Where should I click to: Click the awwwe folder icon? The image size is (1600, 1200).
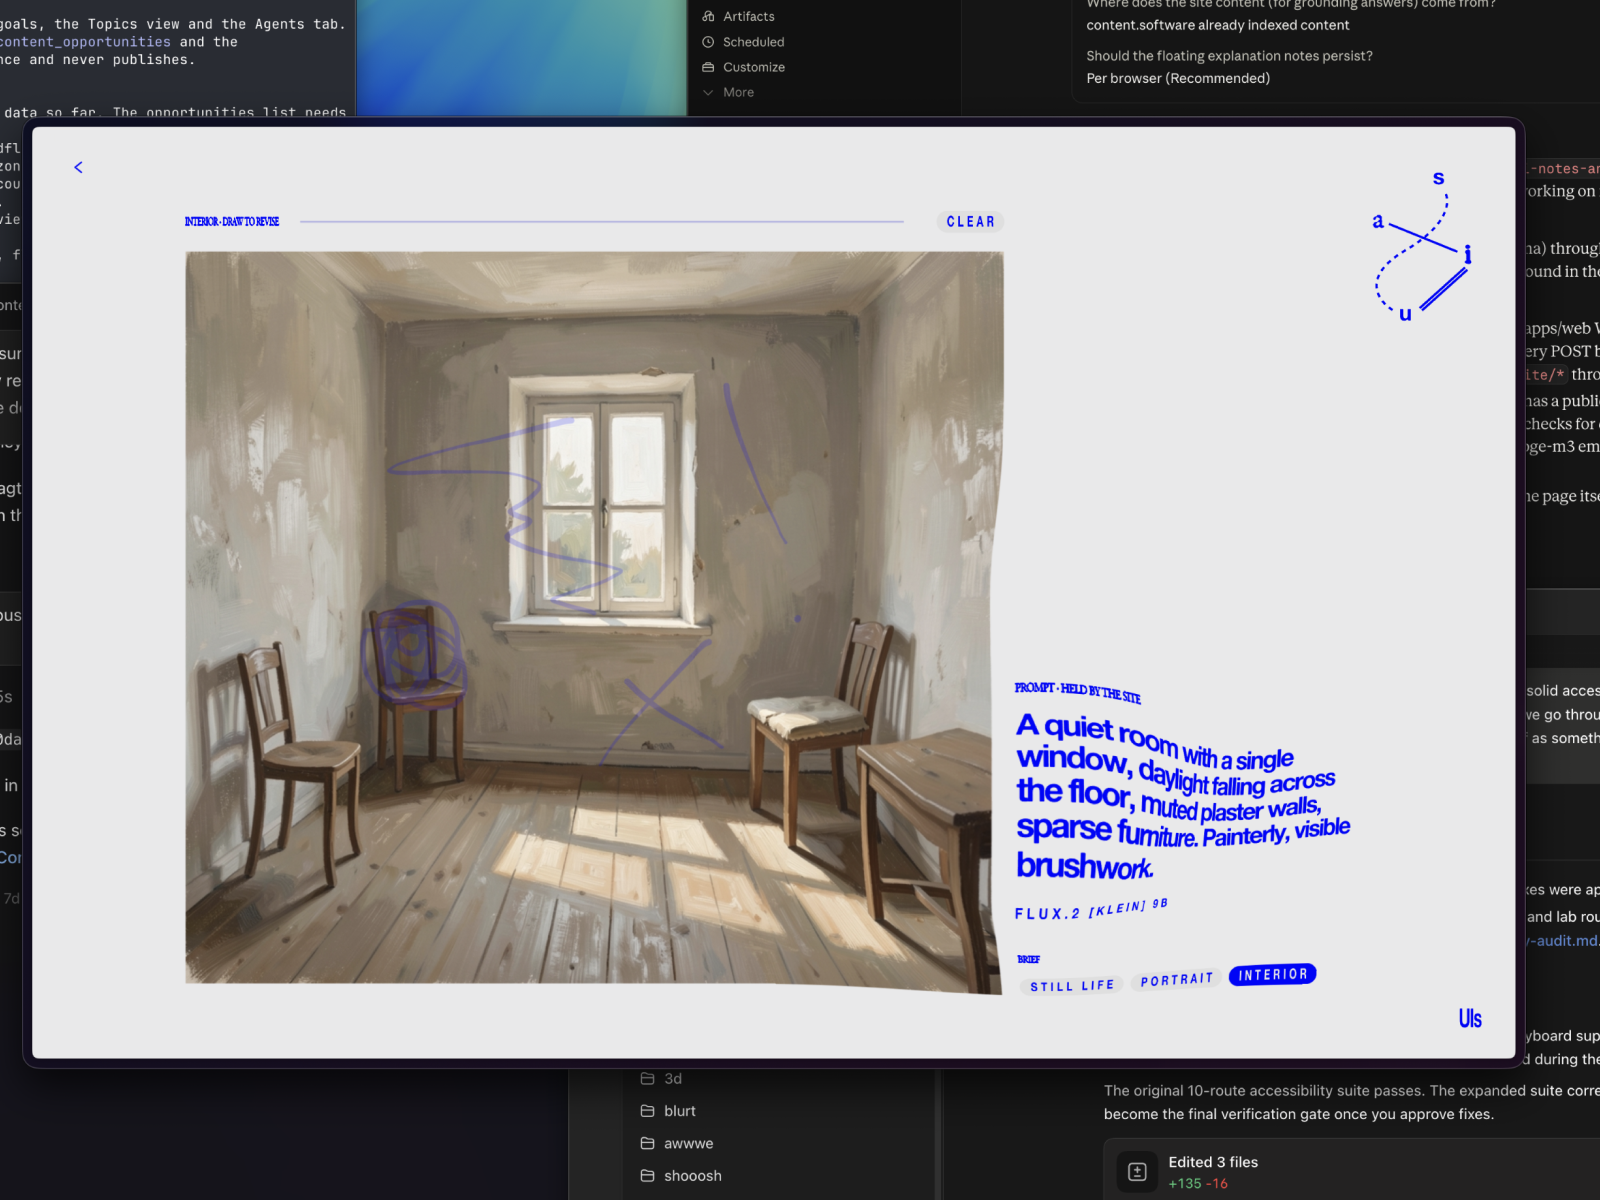647,1143
